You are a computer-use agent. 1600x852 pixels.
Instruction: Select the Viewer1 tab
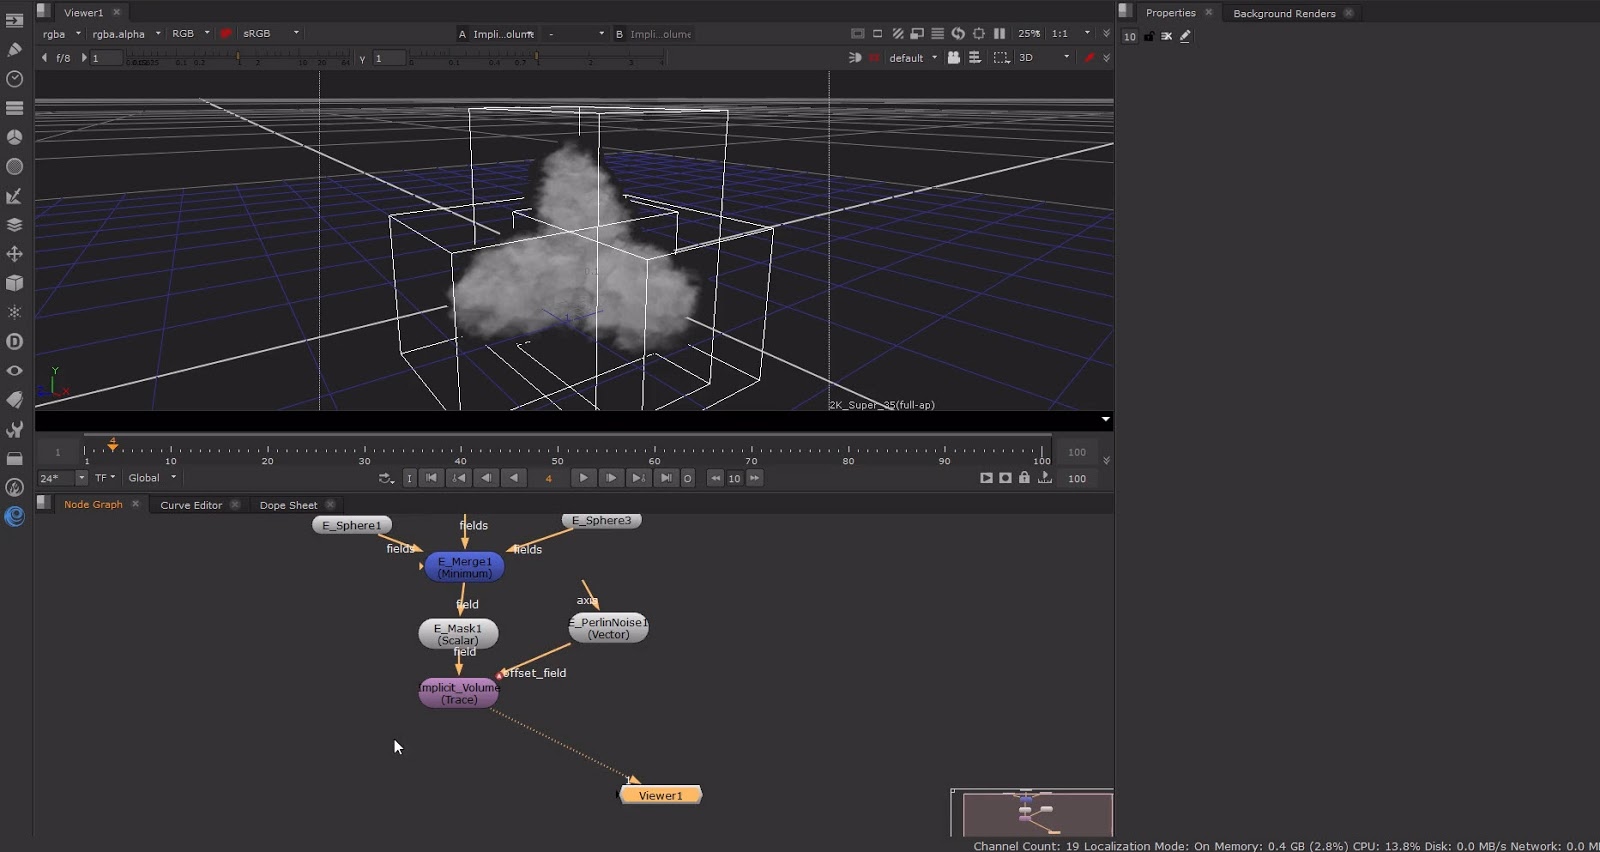pos(83,13)
